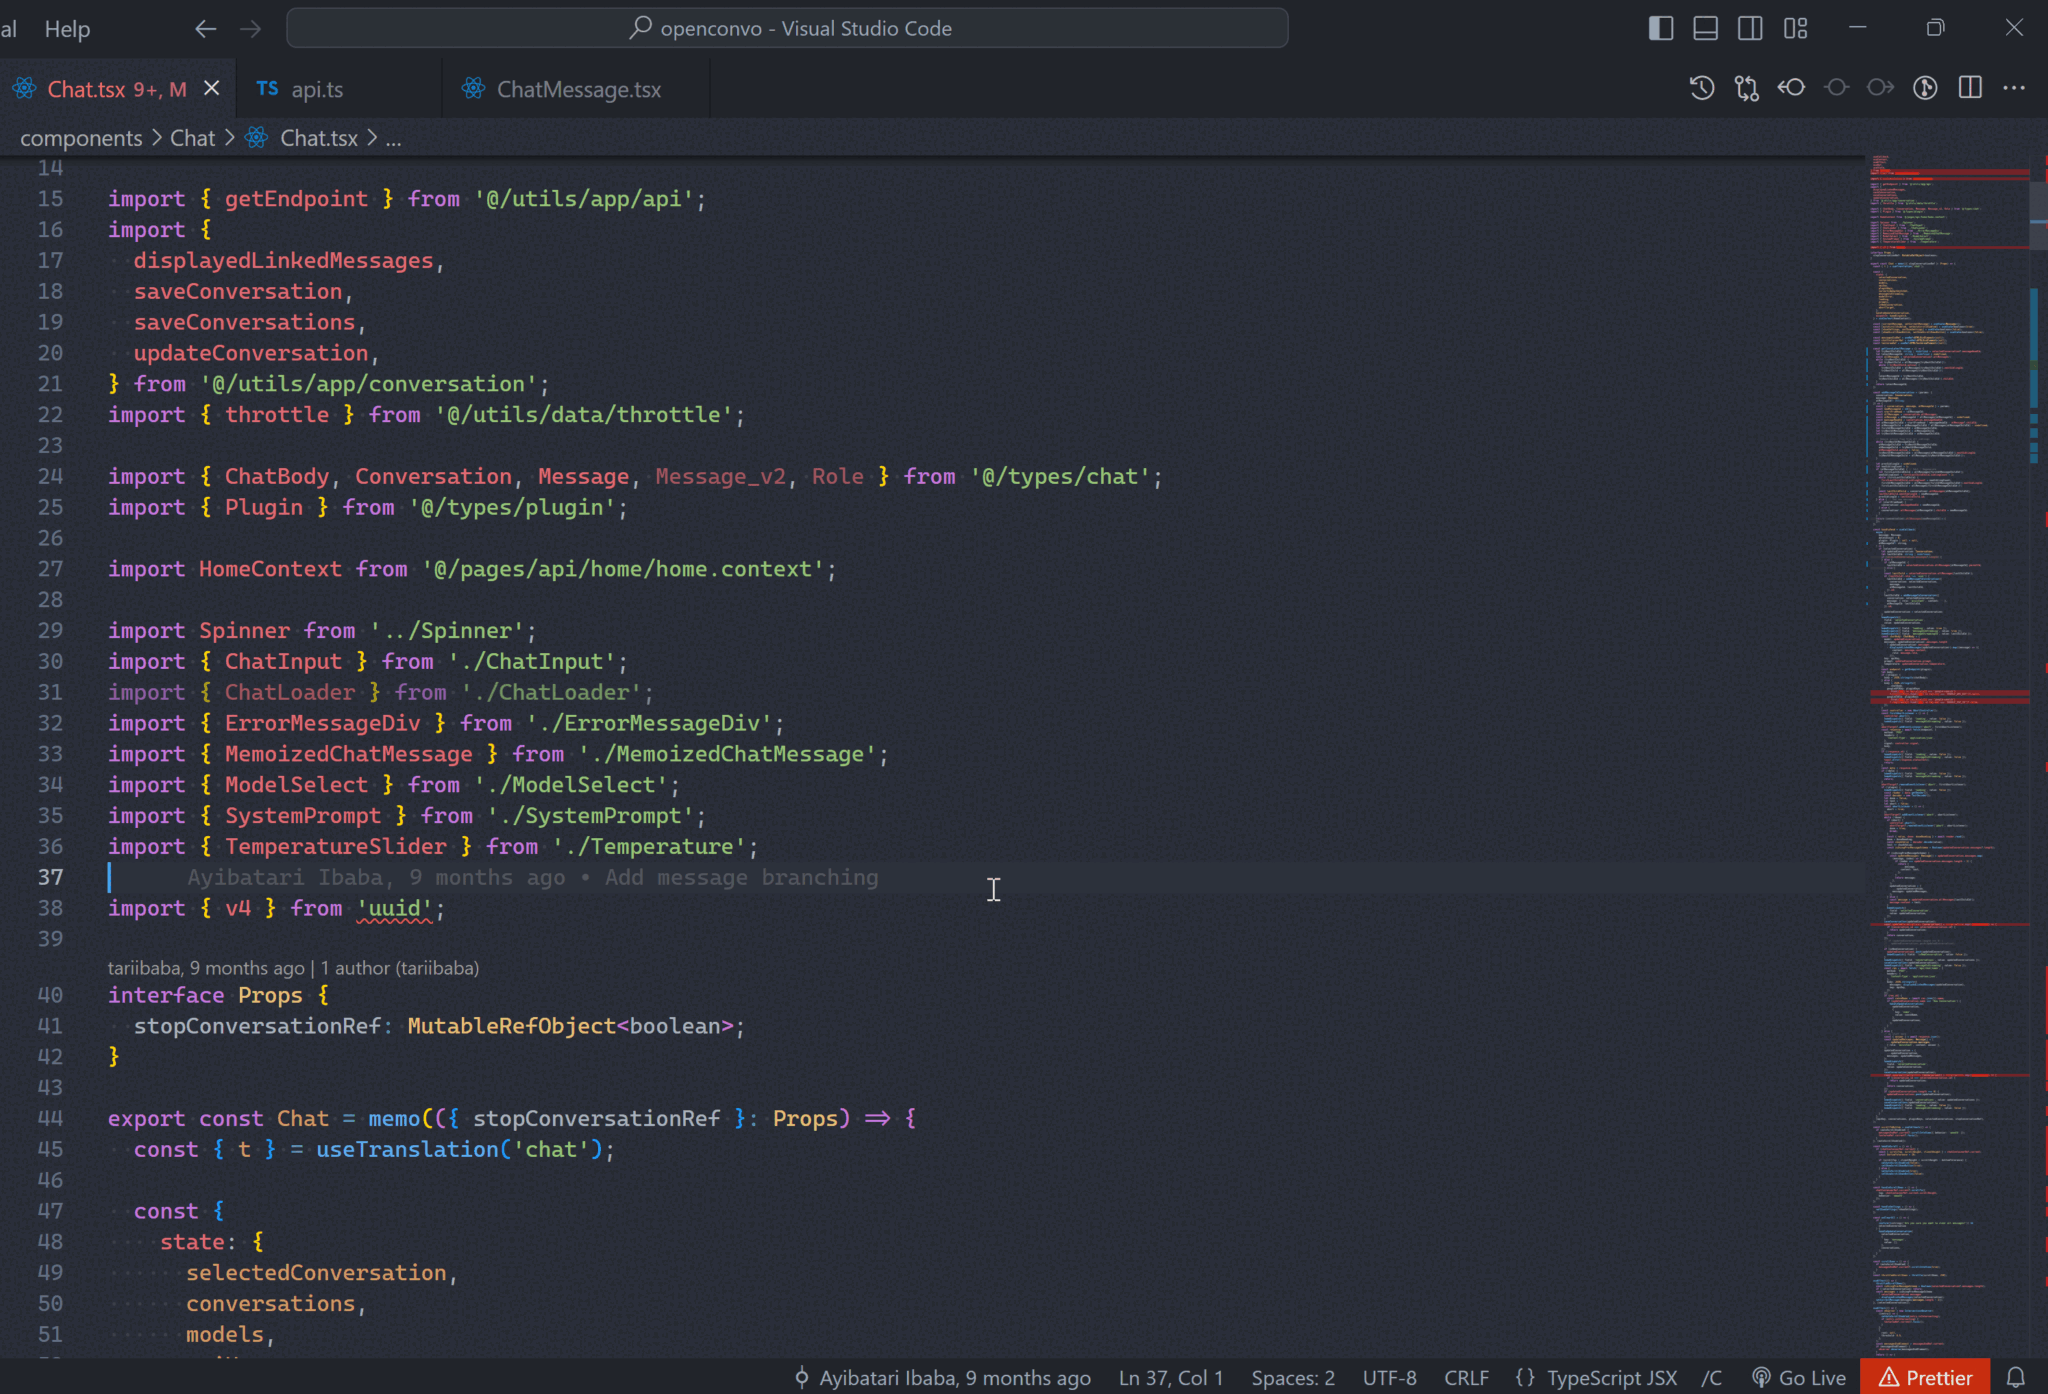Toggle the split editor layout

1969,88
